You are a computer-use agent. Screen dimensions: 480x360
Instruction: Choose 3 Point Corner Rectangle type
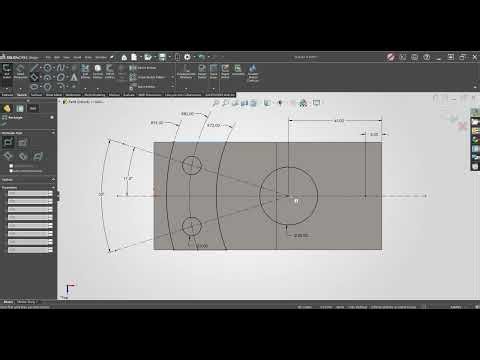point(8,156)
